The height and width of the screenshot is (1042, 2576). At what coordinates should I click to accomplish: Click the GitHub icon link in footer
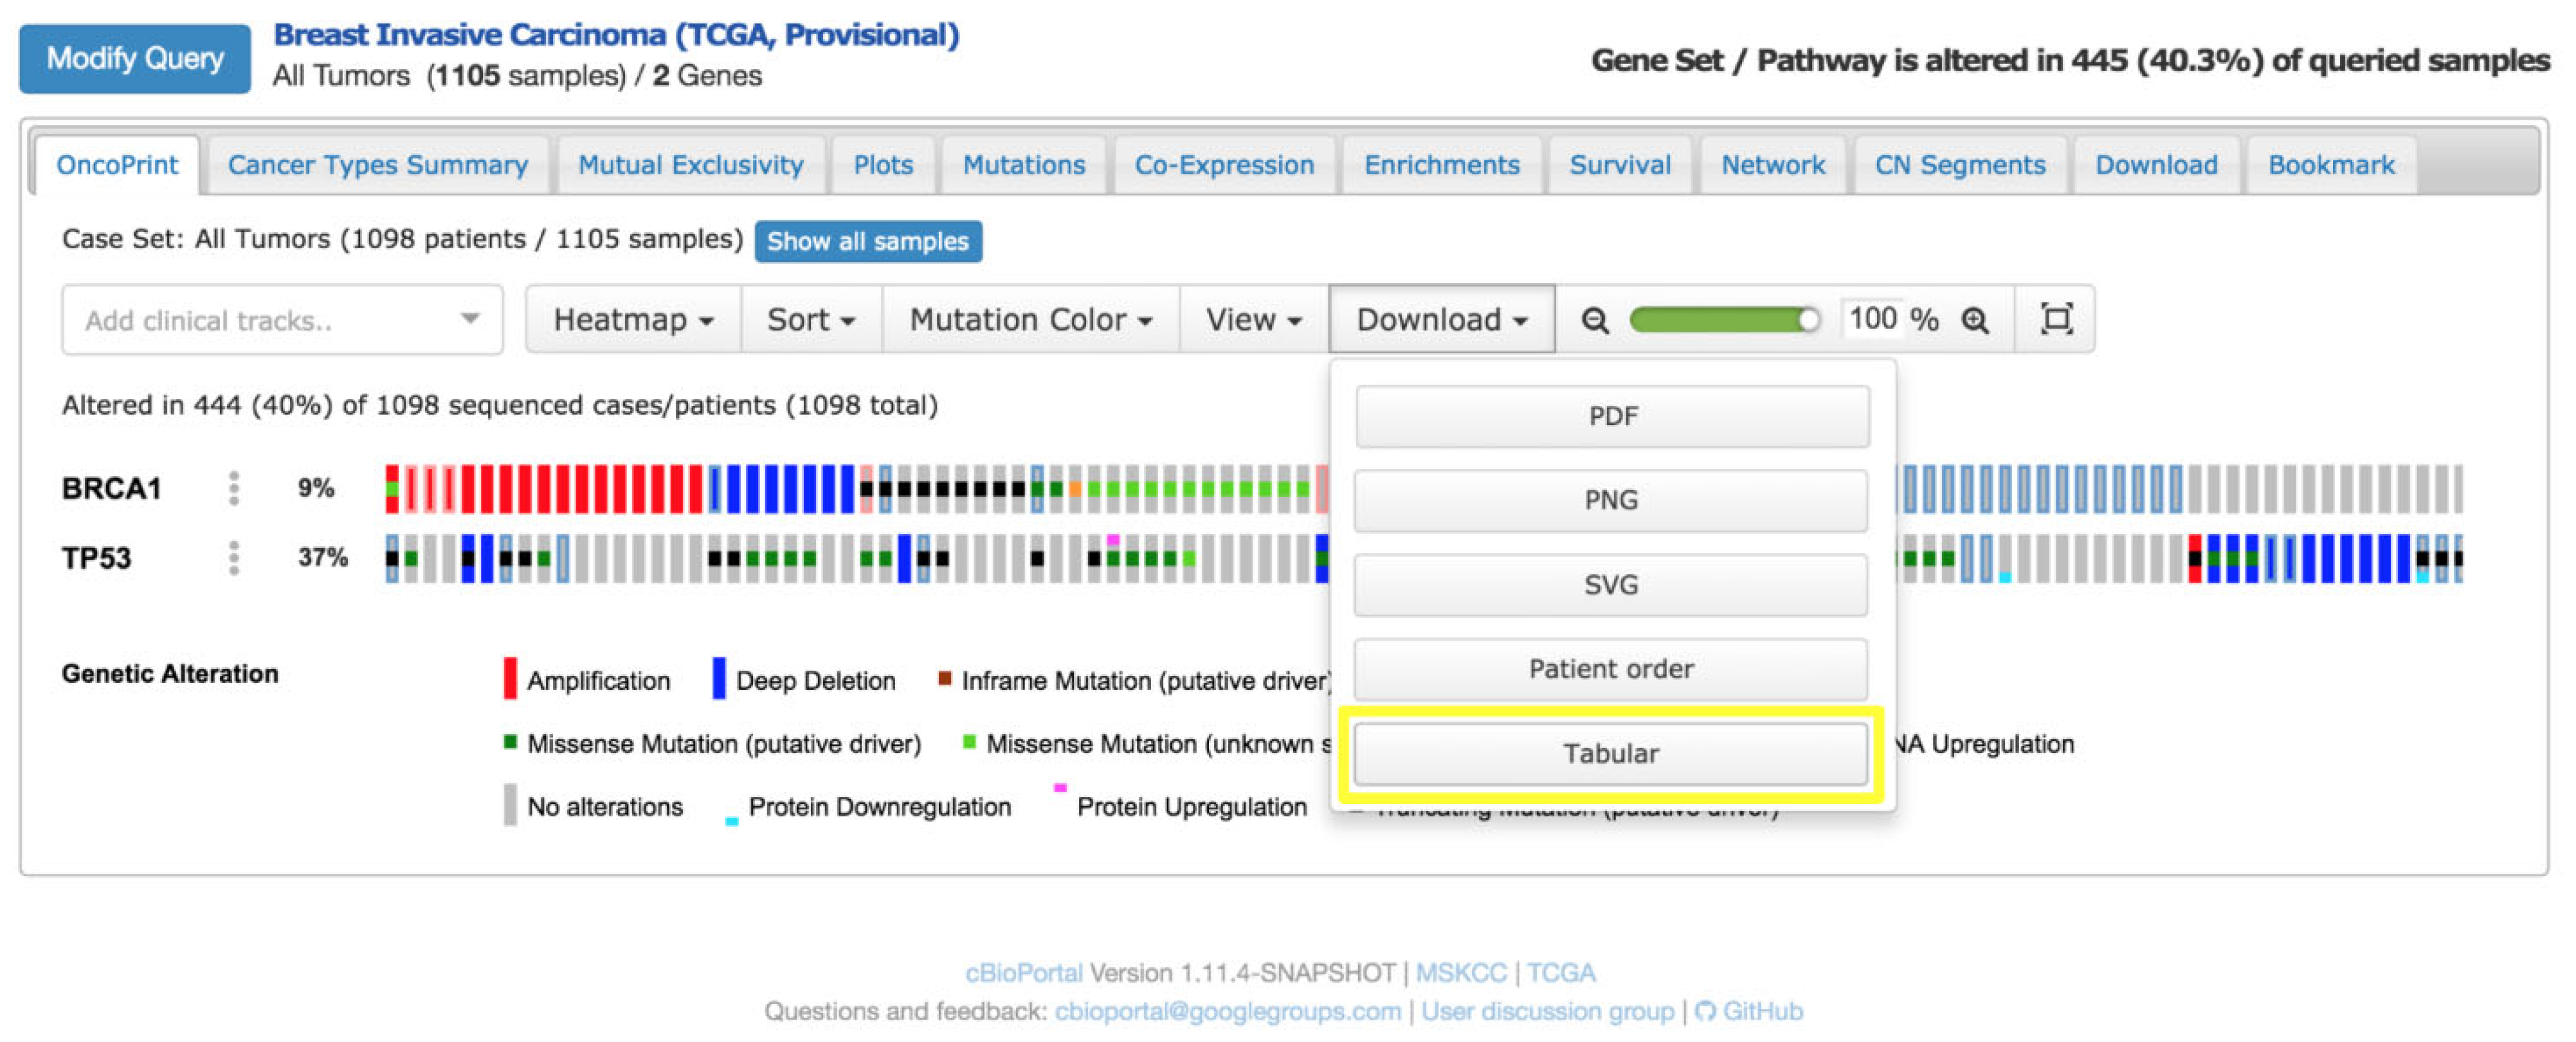(1705, 1011)
